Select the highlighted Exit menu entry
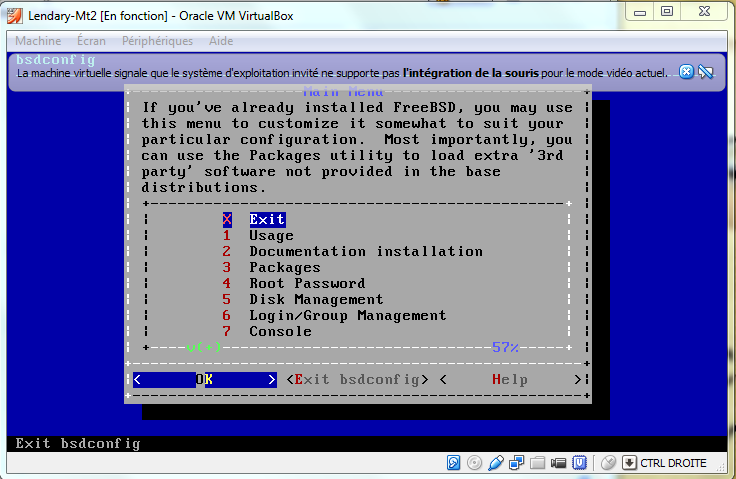 (267, 219)
